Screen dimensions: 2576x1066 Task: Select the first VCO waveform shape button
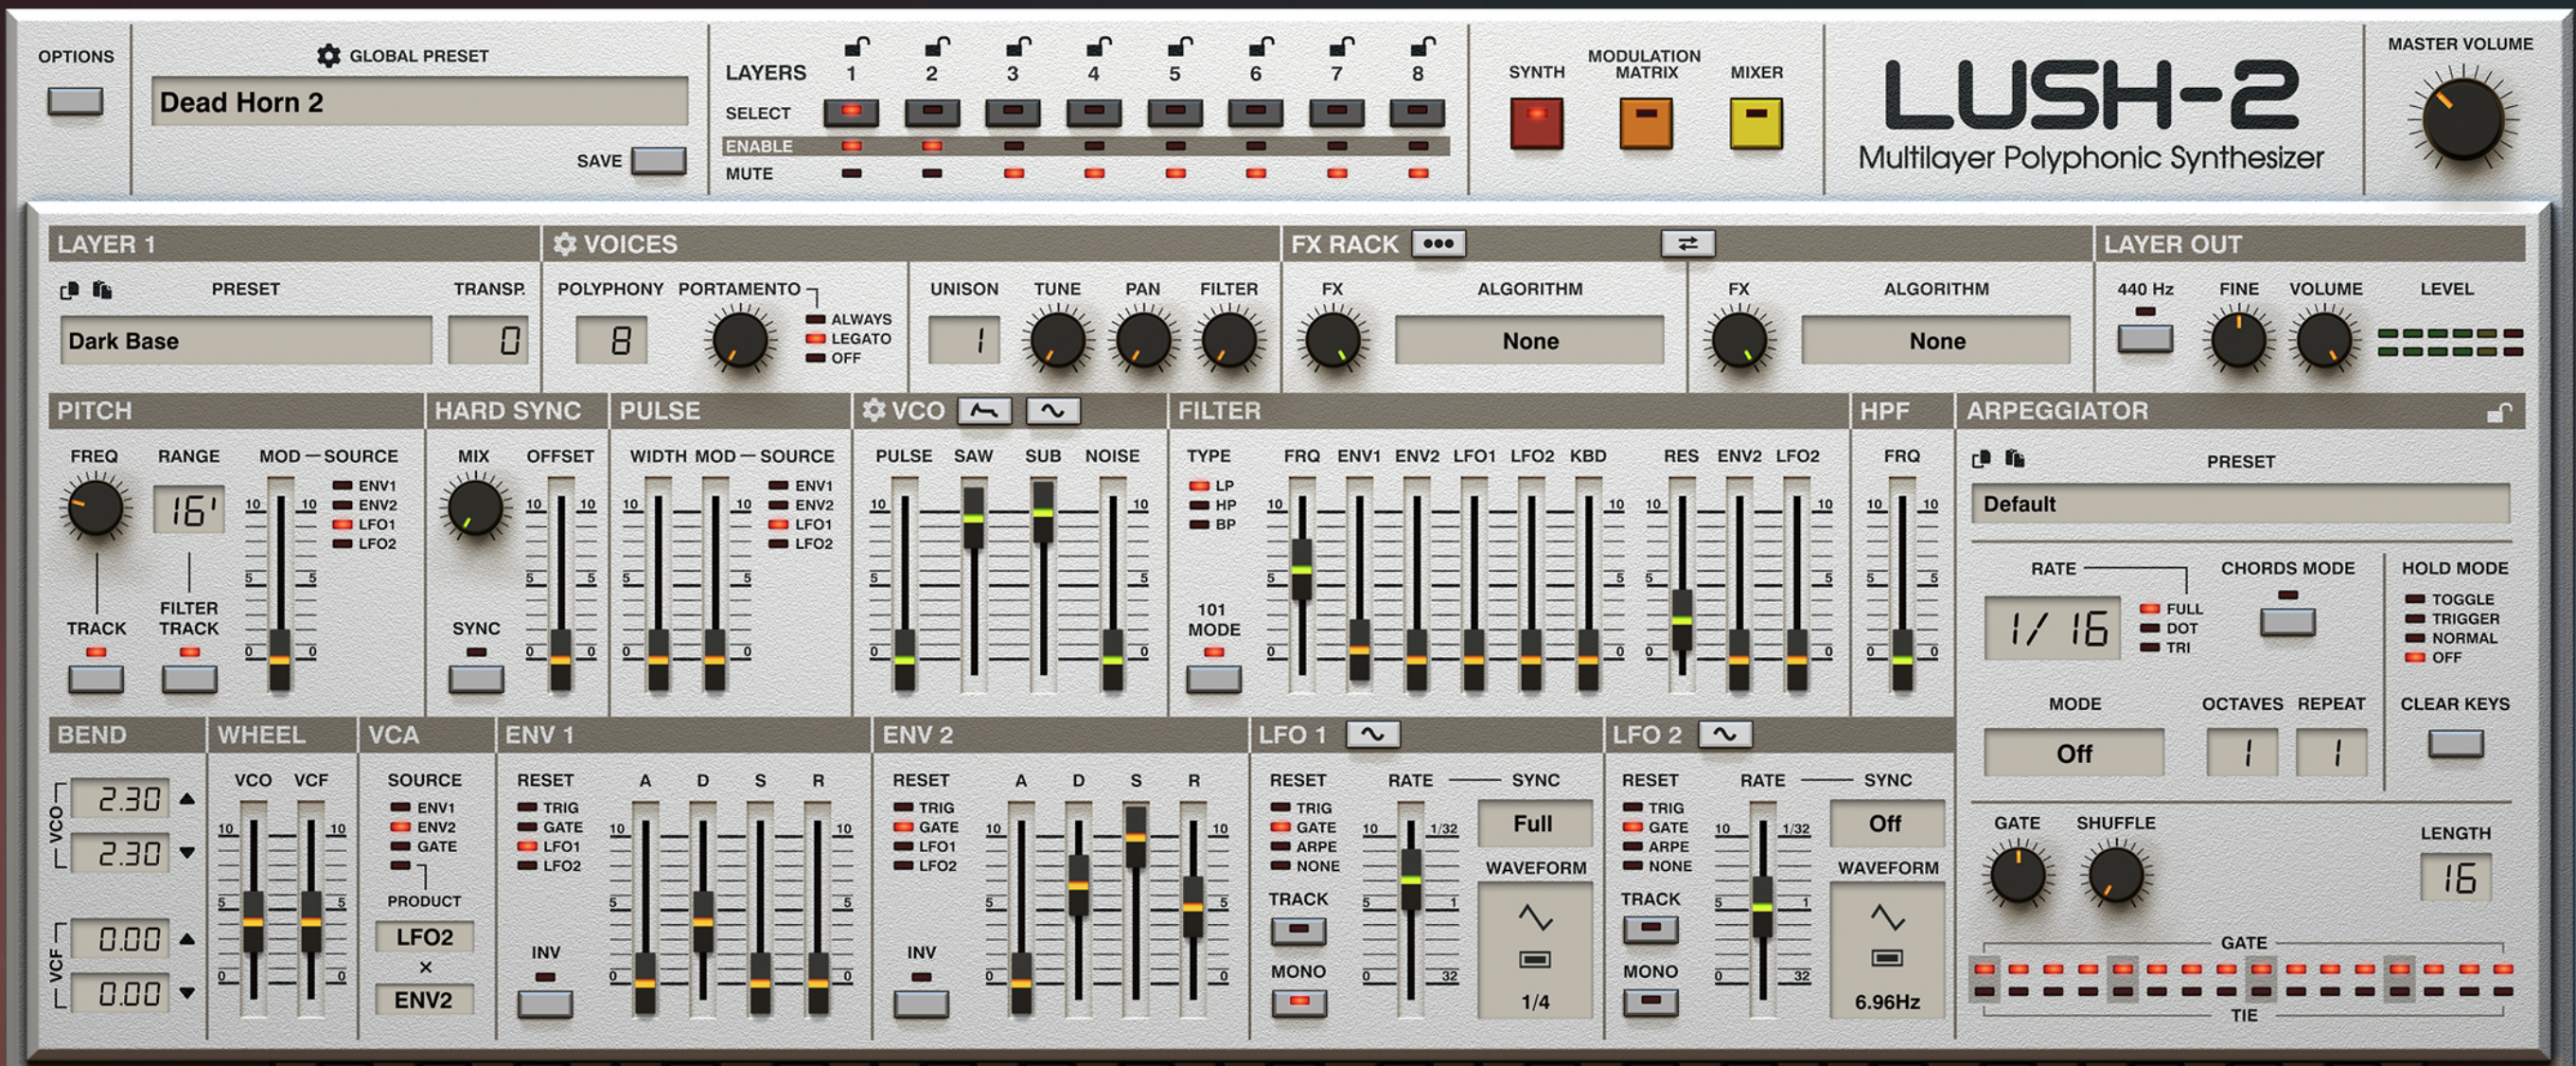point(984,411)
